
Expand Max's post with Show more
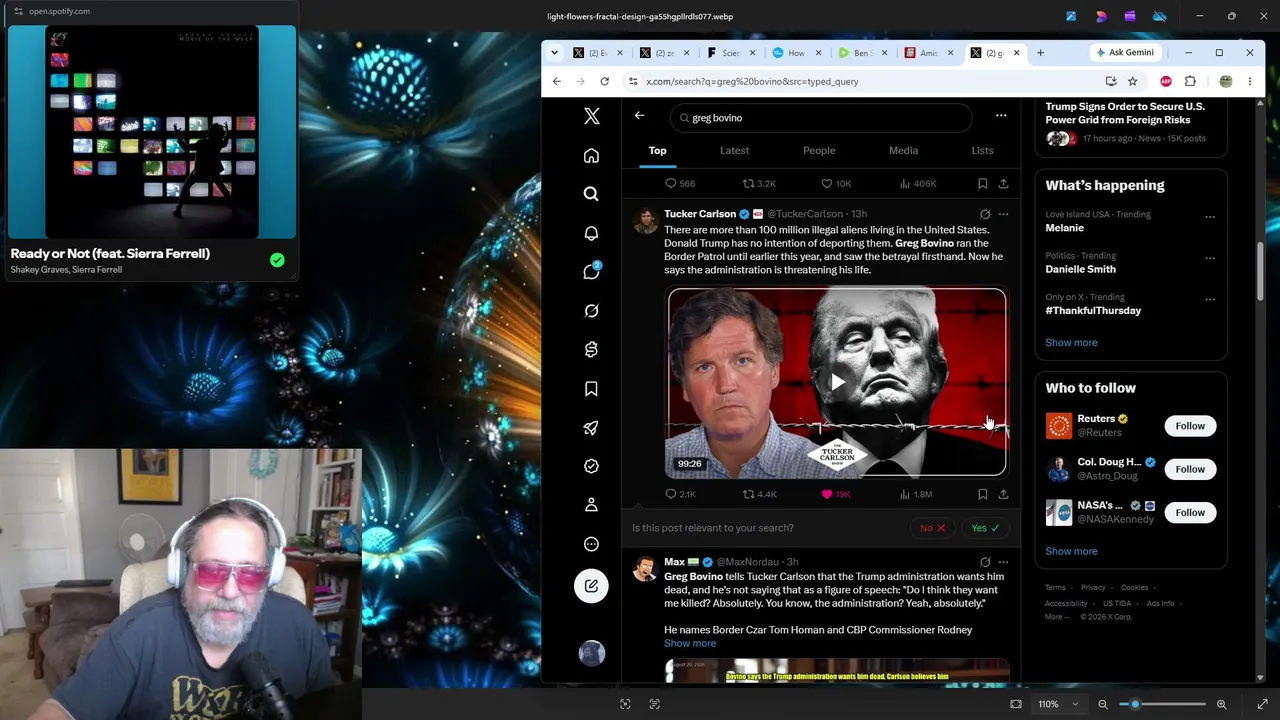pyautogui.click(x=690, y=643)
